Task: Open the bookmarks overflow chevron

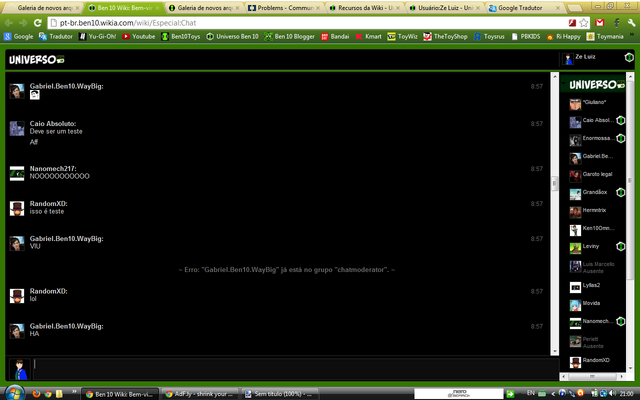Action: tap(632, 36)
